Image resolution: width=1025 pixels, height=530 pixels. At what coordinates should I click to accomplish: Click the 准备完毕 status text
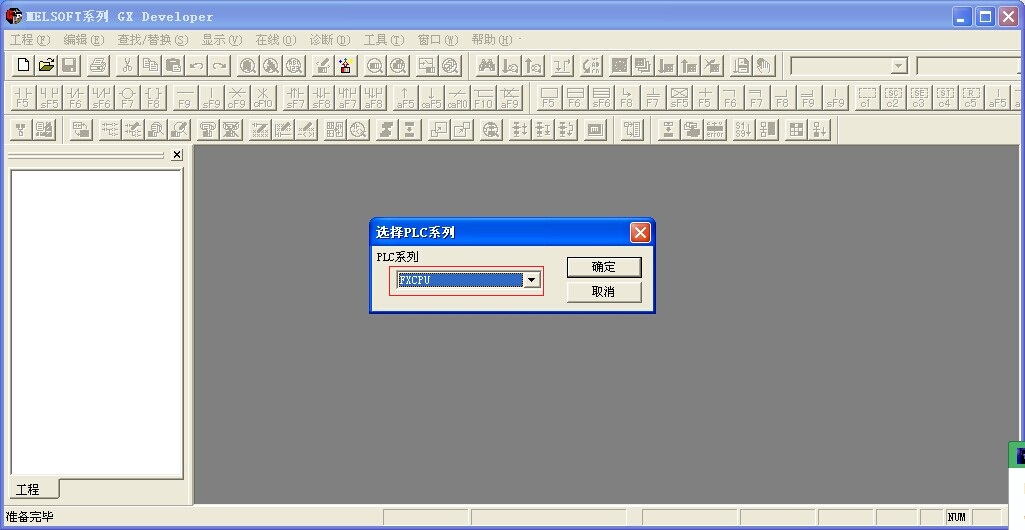point(29,517)
